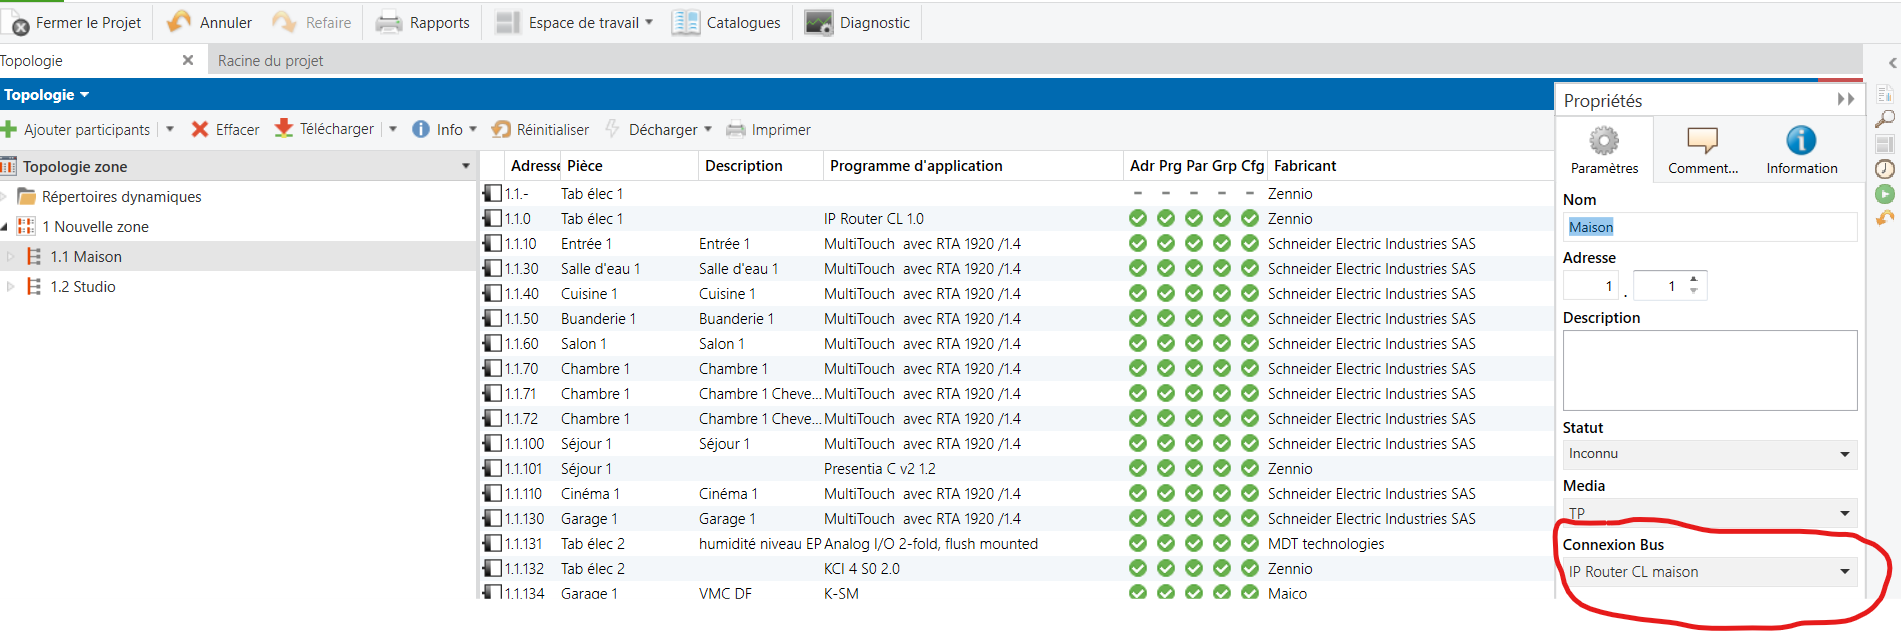The height and width of the screenshot is (632, 1901).
Task: Collapse the right sidebar with chevron arrow
Action: coord(1892,63)
